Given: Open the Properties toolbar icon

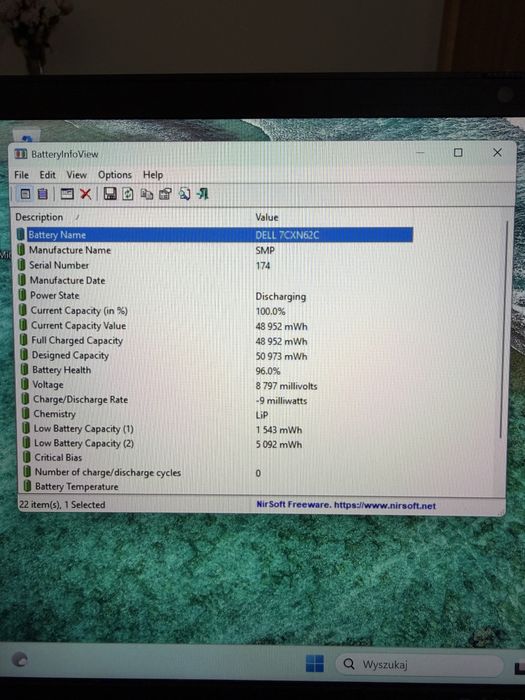Looking at the screenshot, I should pyautogui.click(x=166, y=194).
